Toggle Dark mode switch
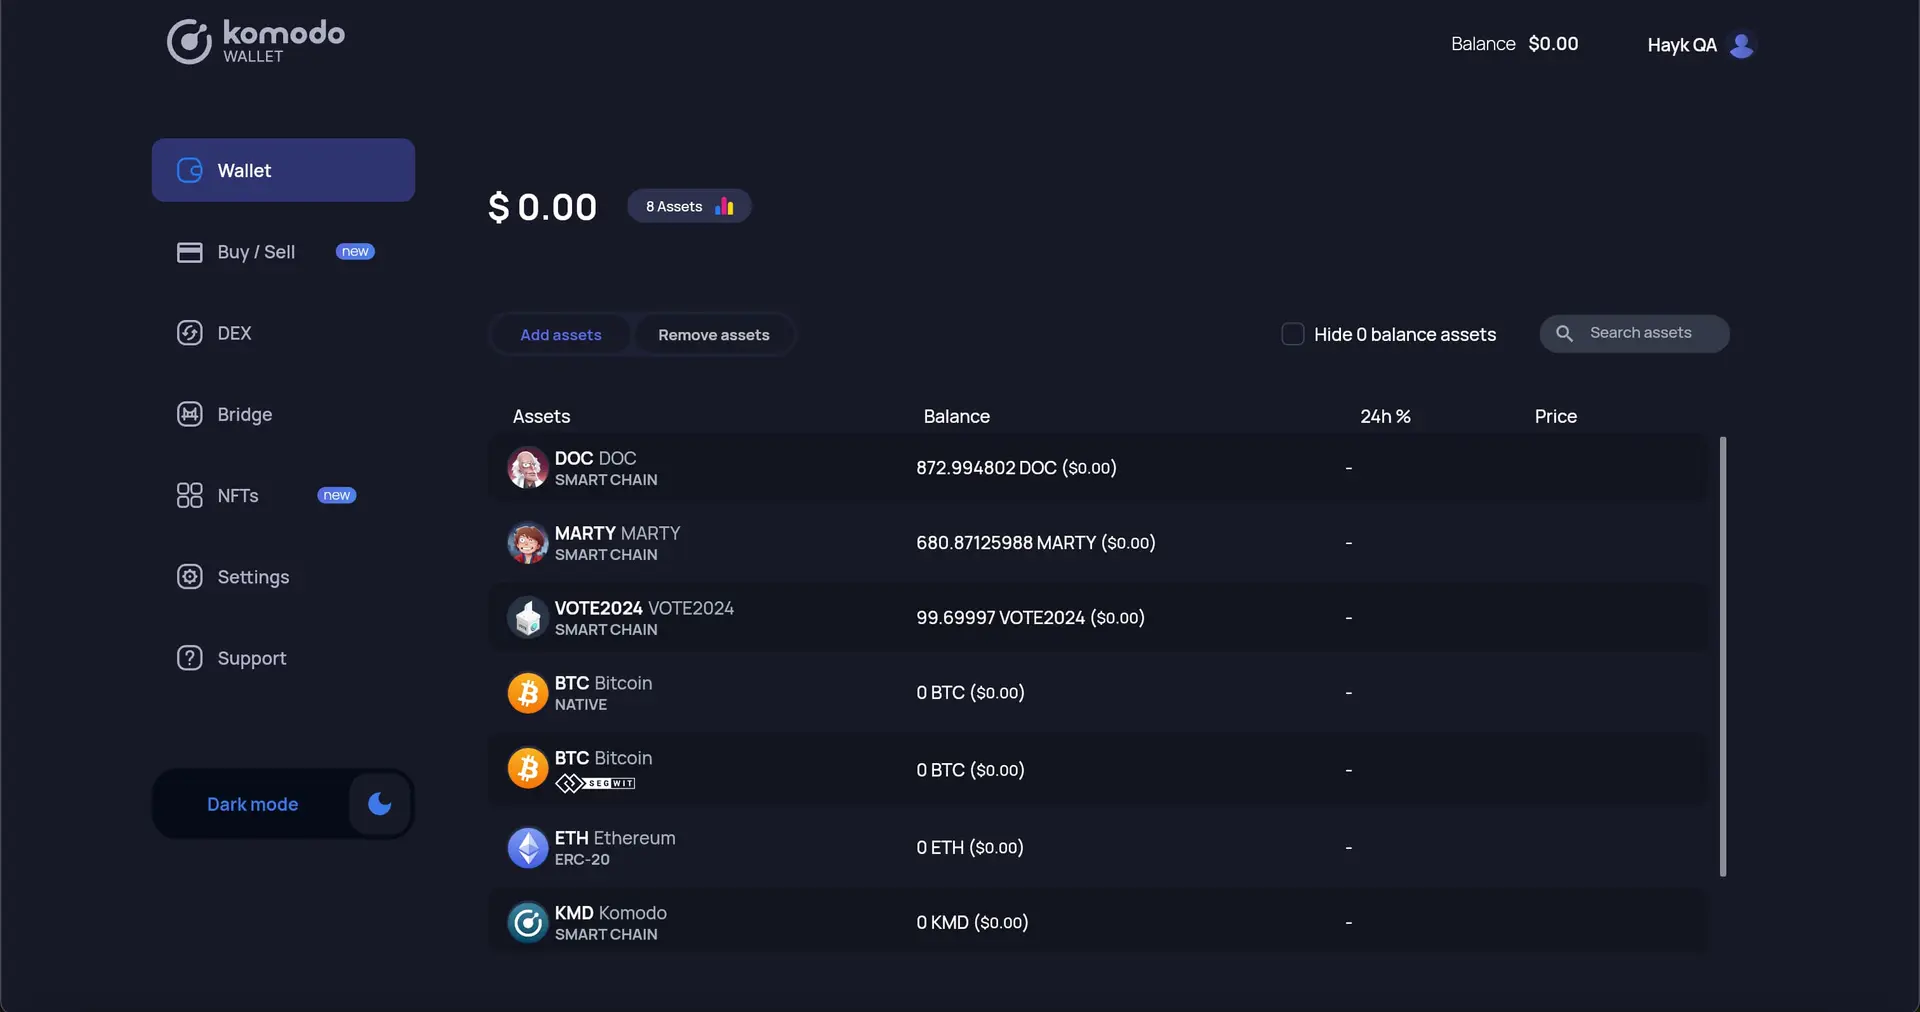Screen dimensions: 1920x1012 coord(378,804)
